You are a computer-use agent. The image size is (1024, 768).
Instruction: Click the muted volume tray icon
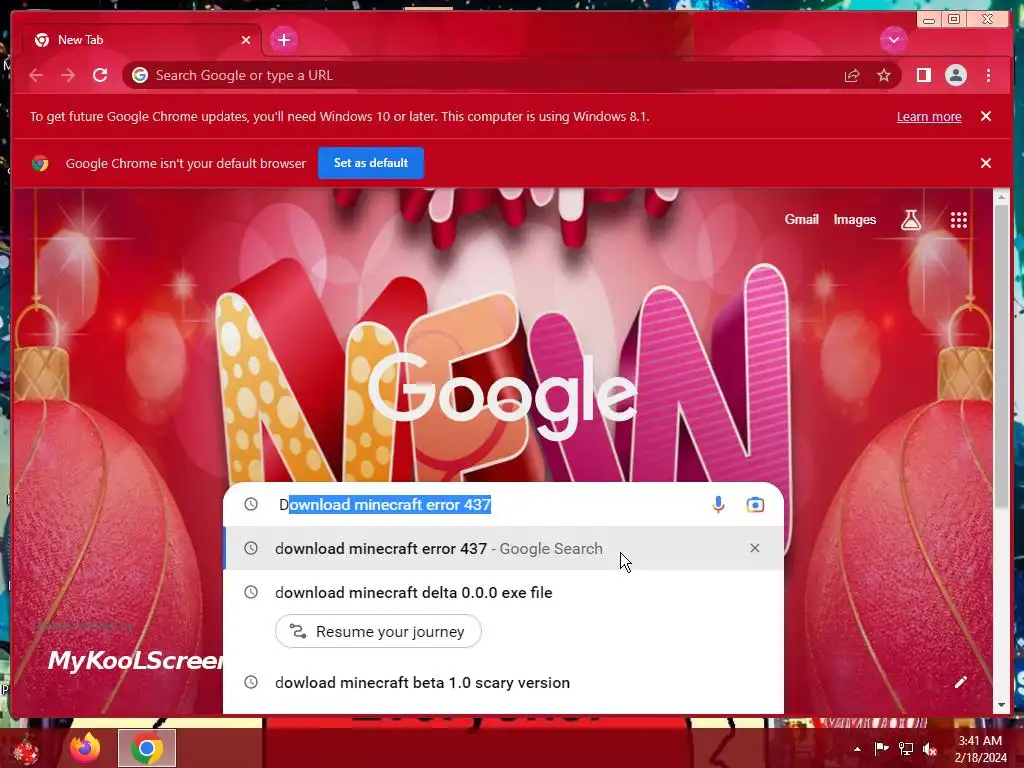[929, 749]
